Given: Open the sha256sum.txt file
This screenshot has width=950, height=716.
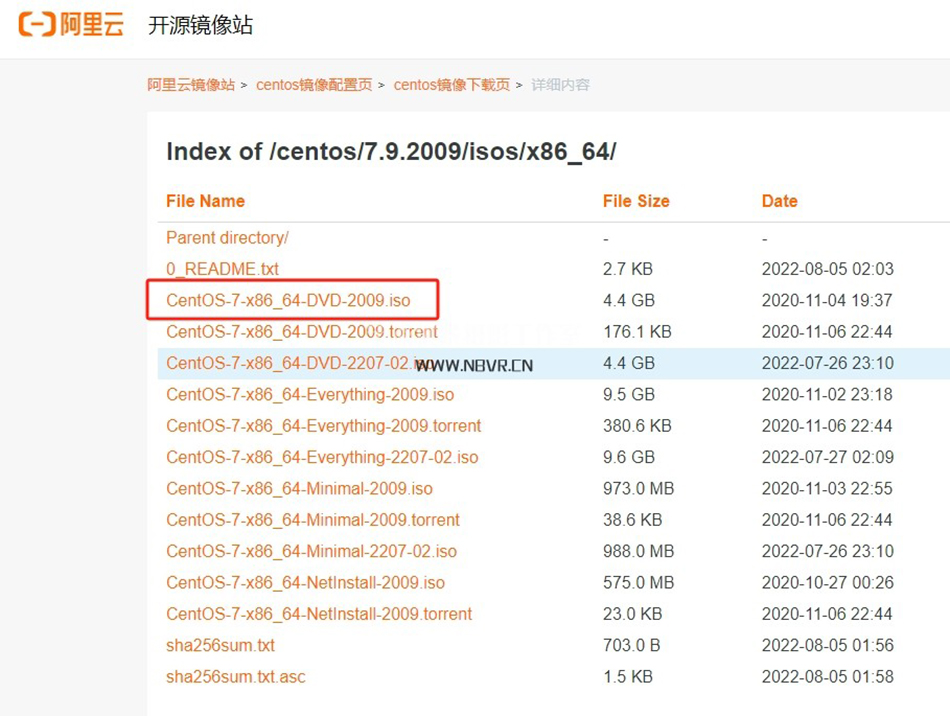Looking at the screenshot, I should (x=221, y=646).
